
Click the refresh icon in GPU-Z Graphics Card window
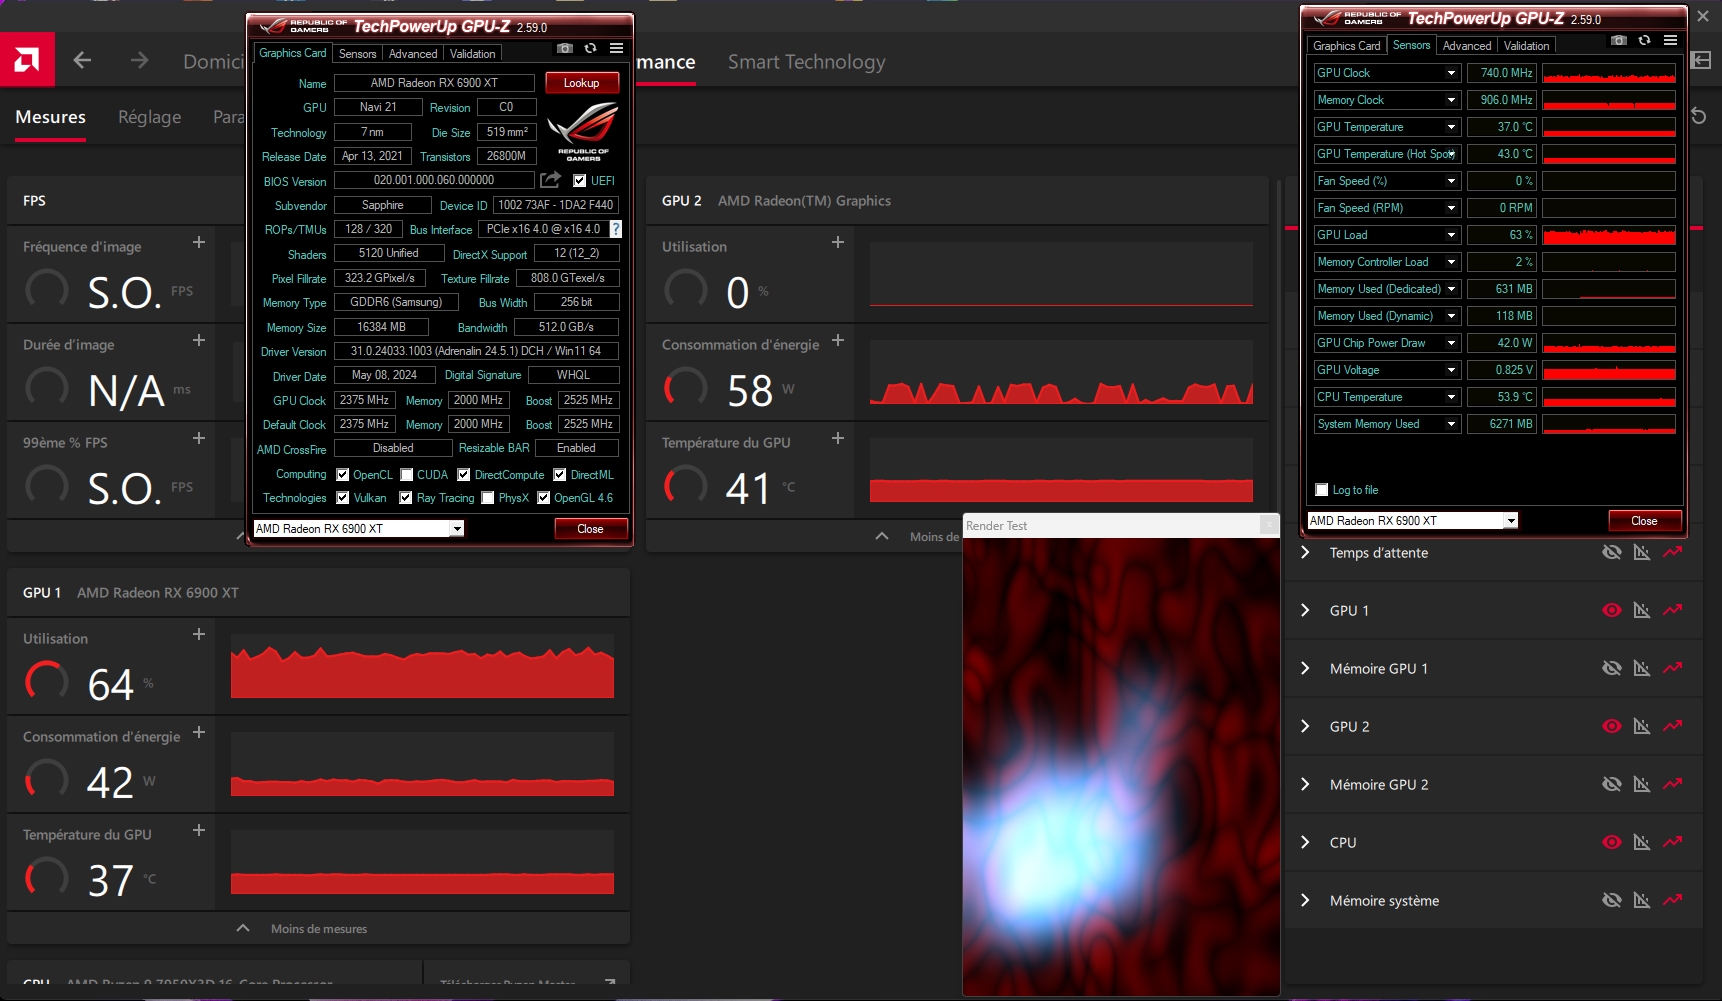[591, 48]
